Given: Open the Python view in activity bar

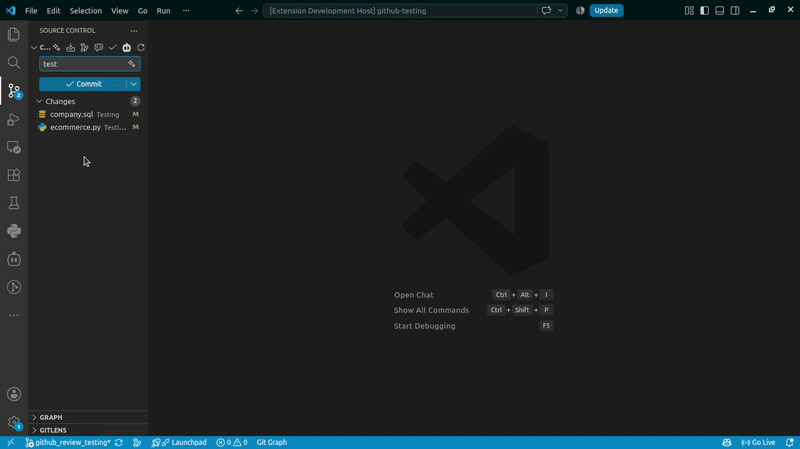Looking at the screenshot, I should click(x=14, y=231).
